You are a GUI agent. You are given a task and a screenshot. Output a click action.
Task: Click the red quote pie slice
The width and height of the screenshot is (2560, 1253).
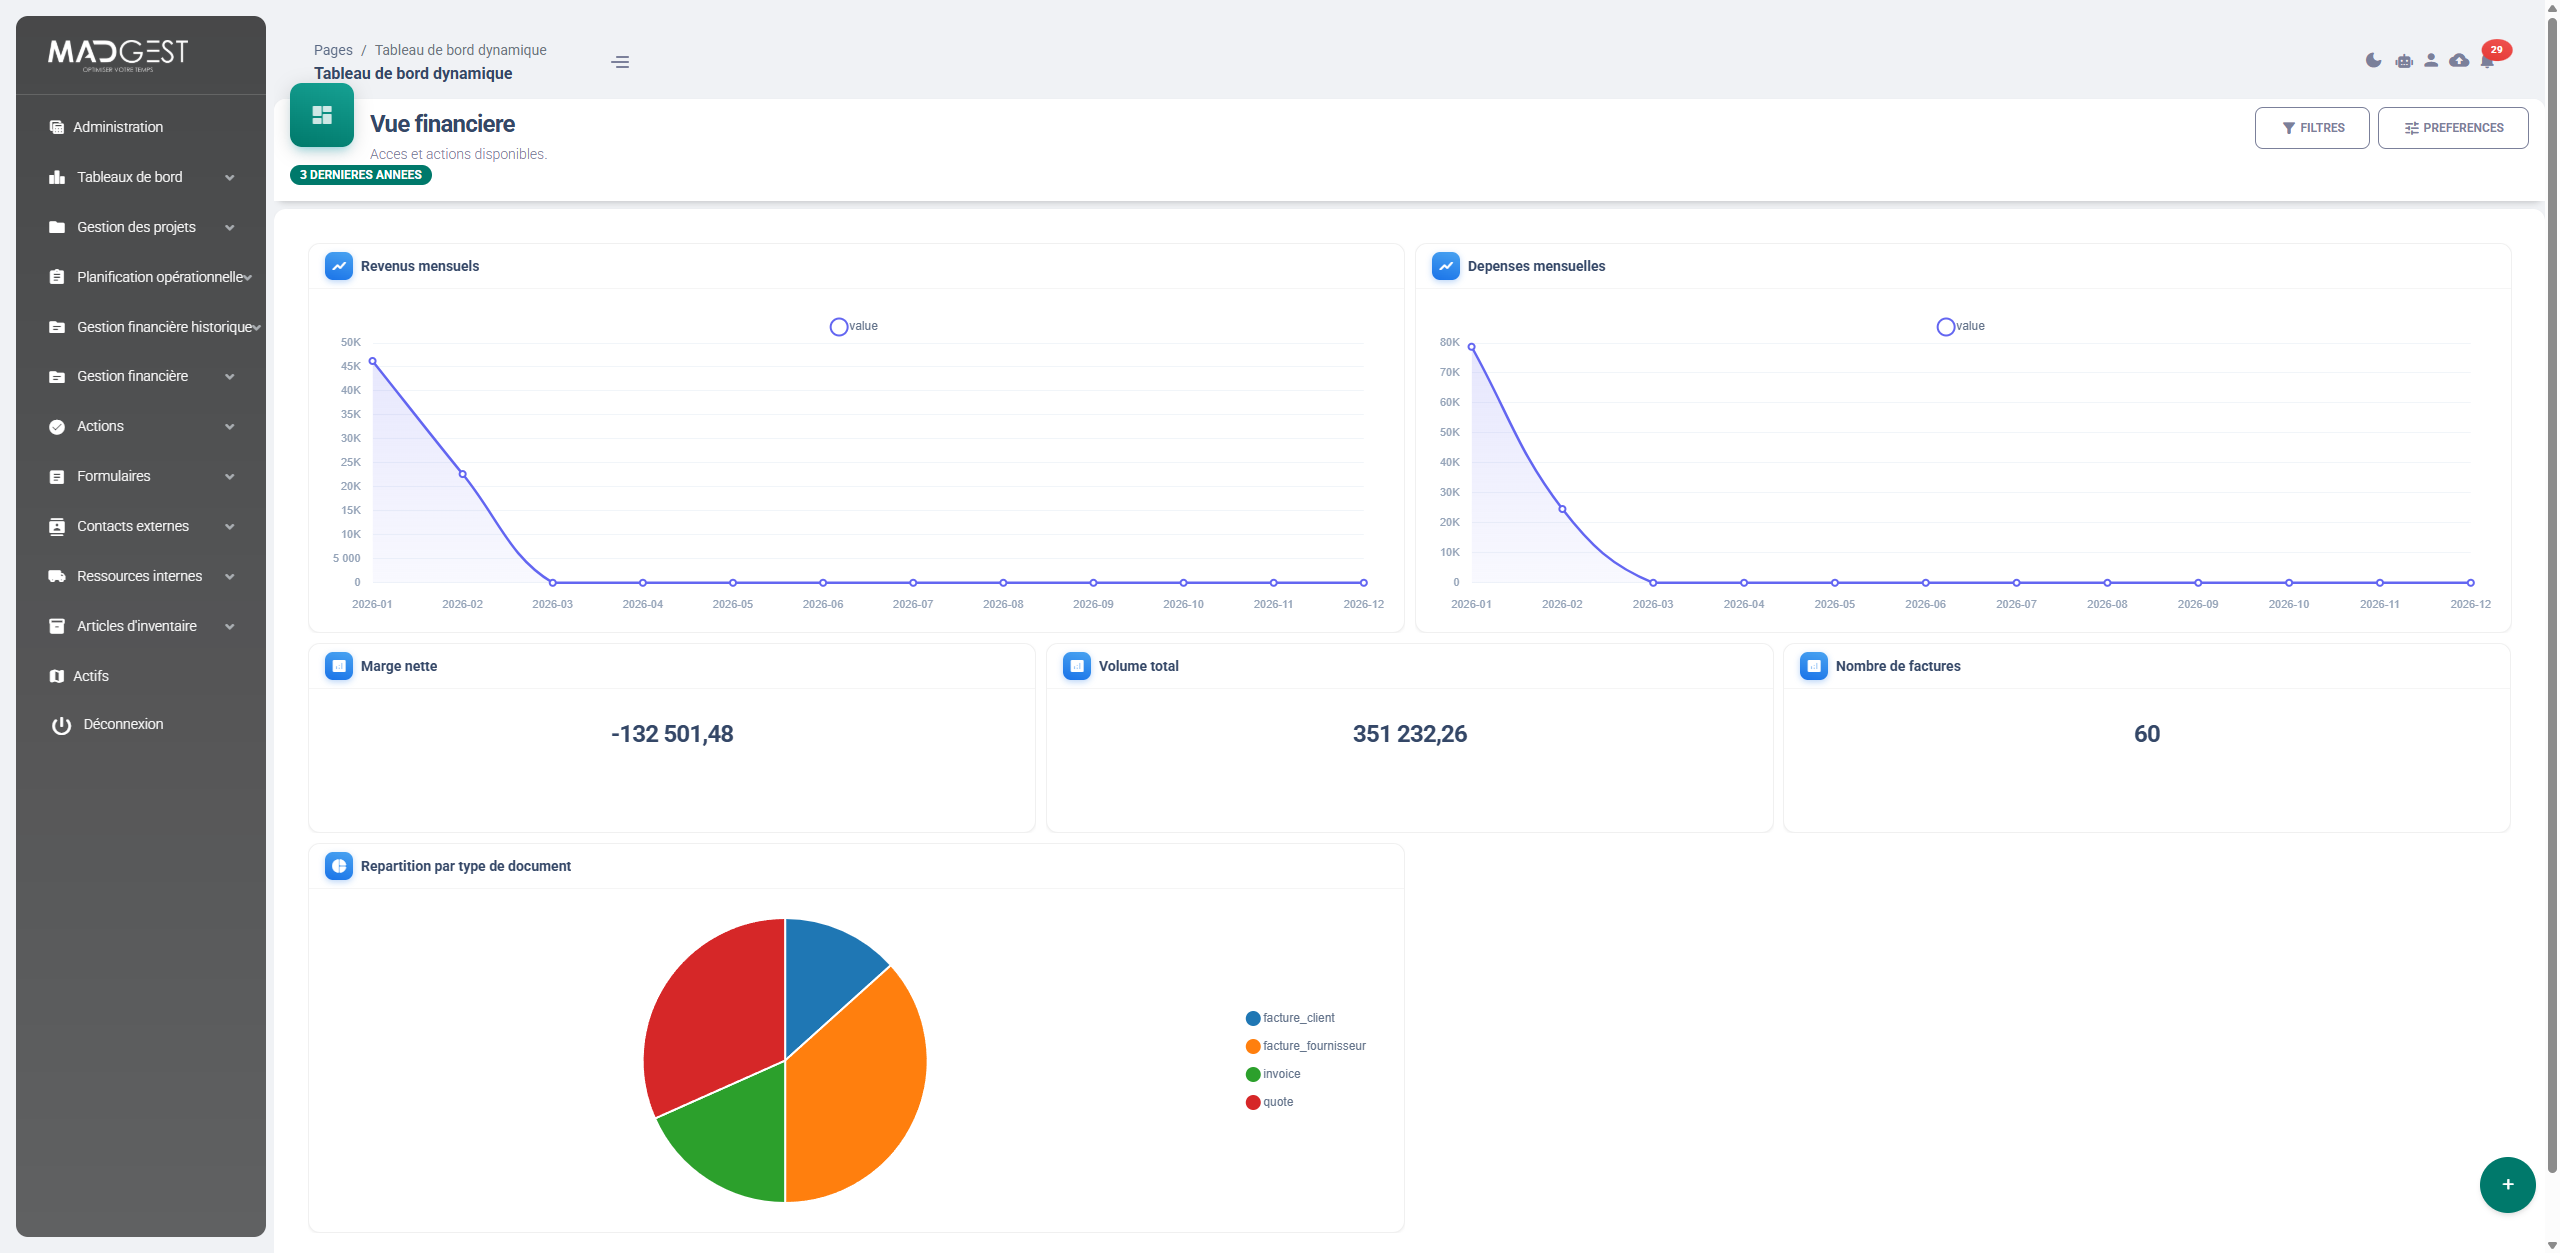pos(715,1010)
